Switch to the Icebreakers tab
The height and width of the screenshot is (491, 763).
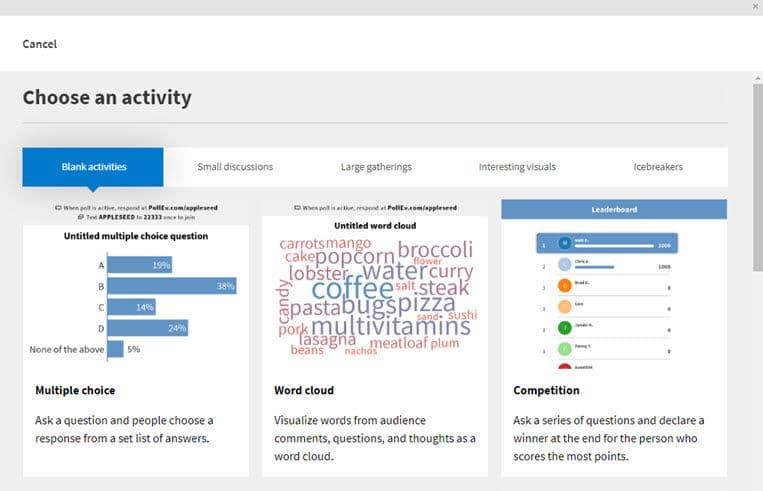(658, 167)
